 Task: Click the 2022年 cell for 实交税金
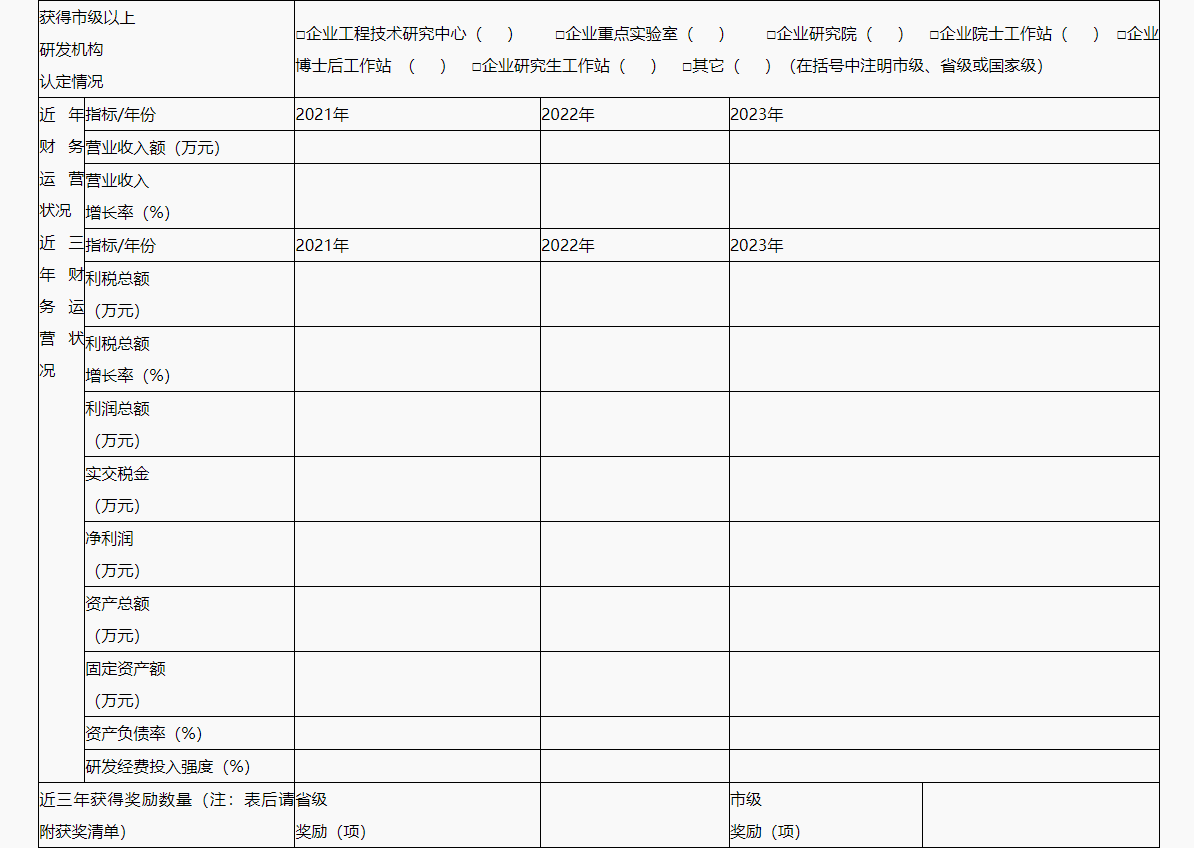click(634, 489)
